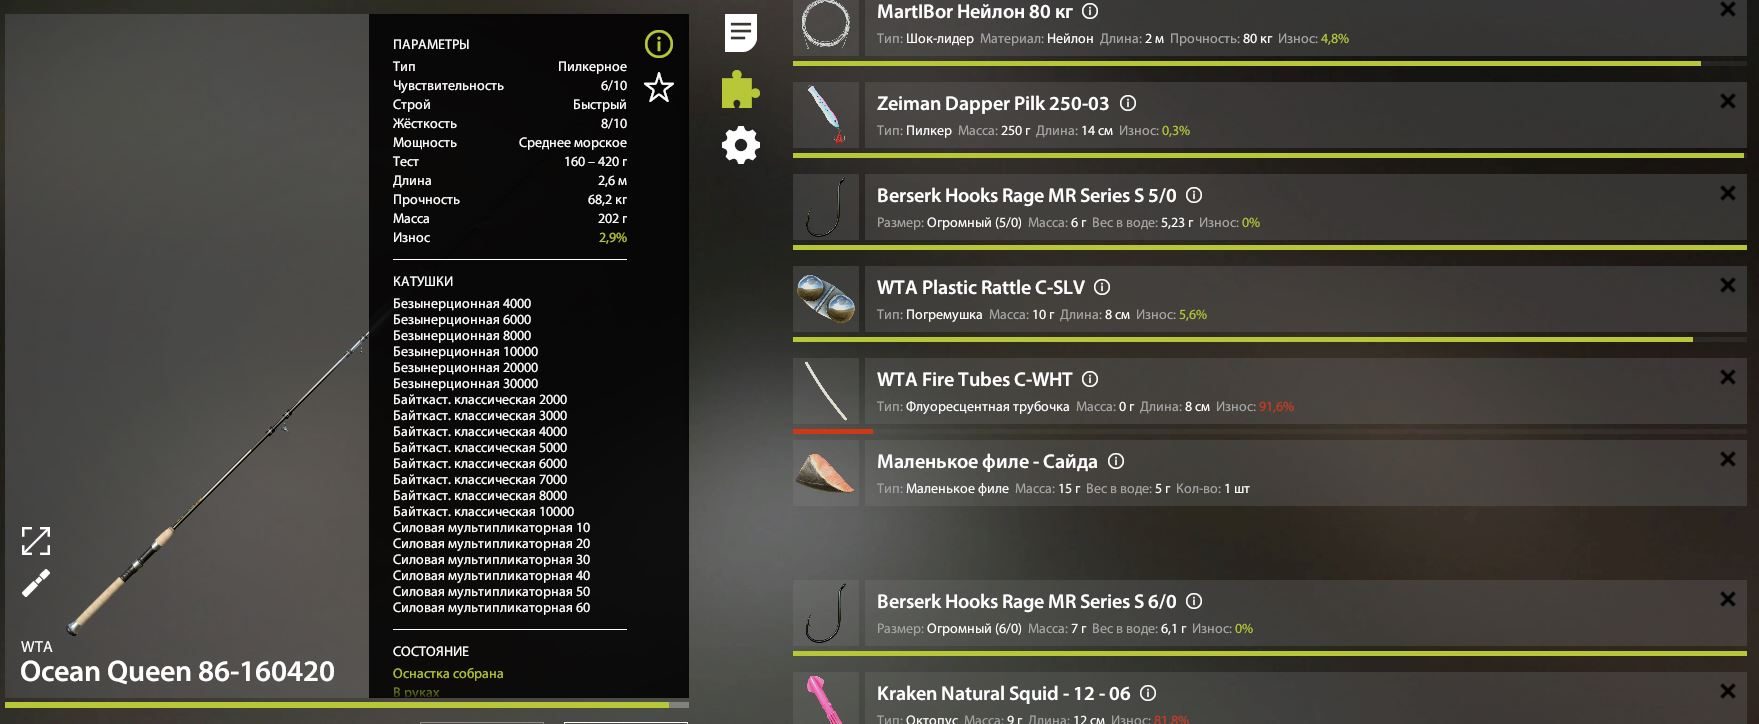Viewport: 1759px width, 724px height.
Task: Click the Маленькое филе - Сайда title
Action: click(x=987, y=462)
